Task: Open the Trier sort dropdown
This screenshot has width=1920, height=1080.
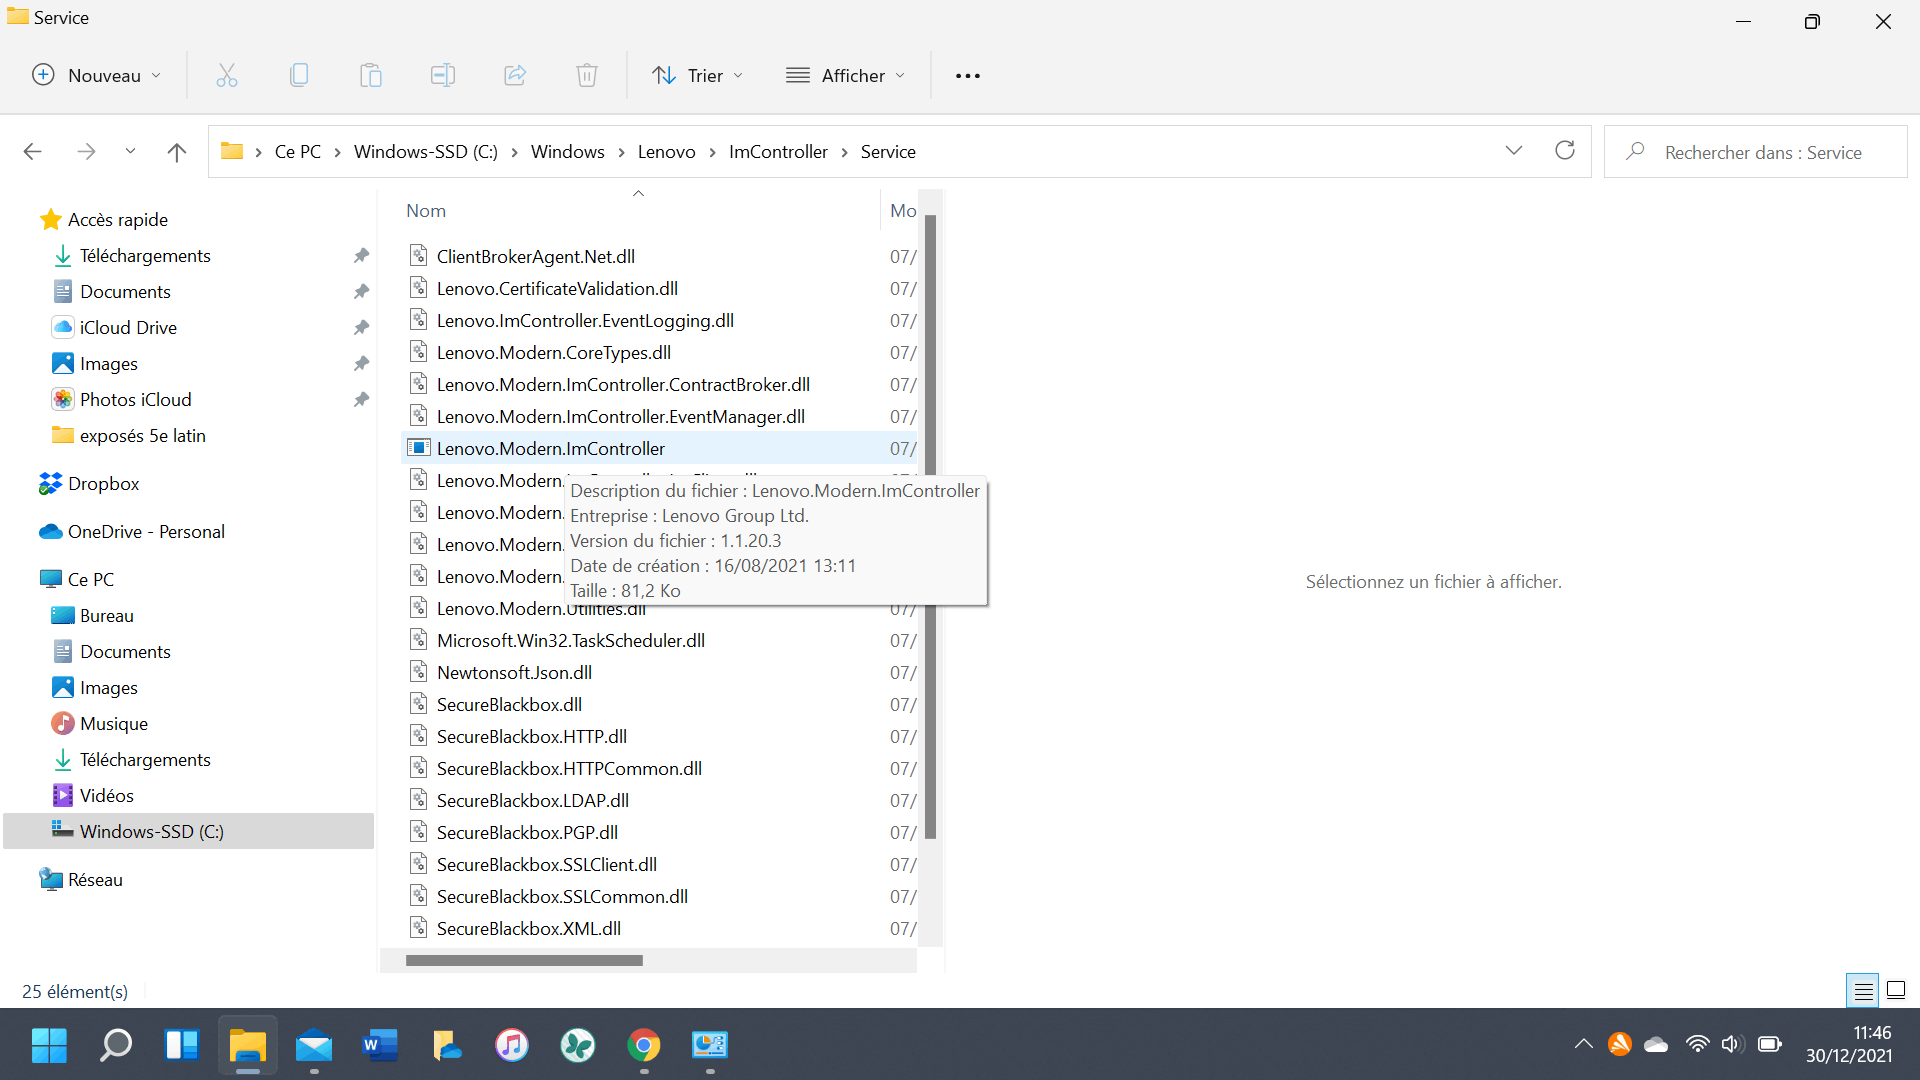Action: point(698,76)
